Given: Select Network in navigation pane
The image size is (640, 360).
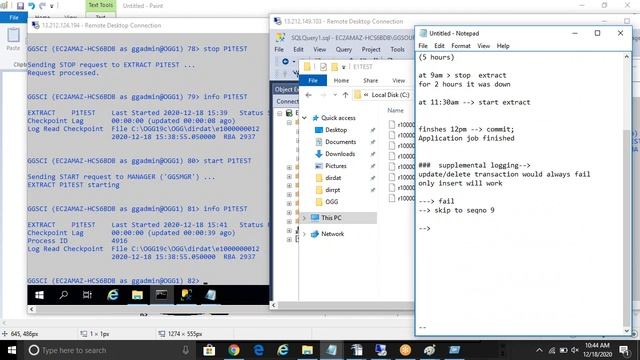Looking at the screenshot, I should coord(332,234).
